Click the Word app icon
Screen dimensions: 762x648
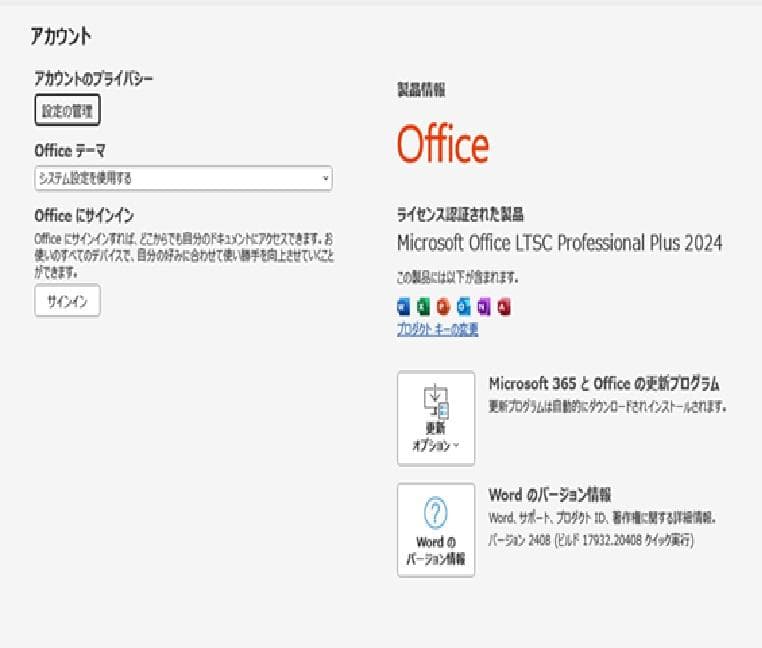(403, 307)
